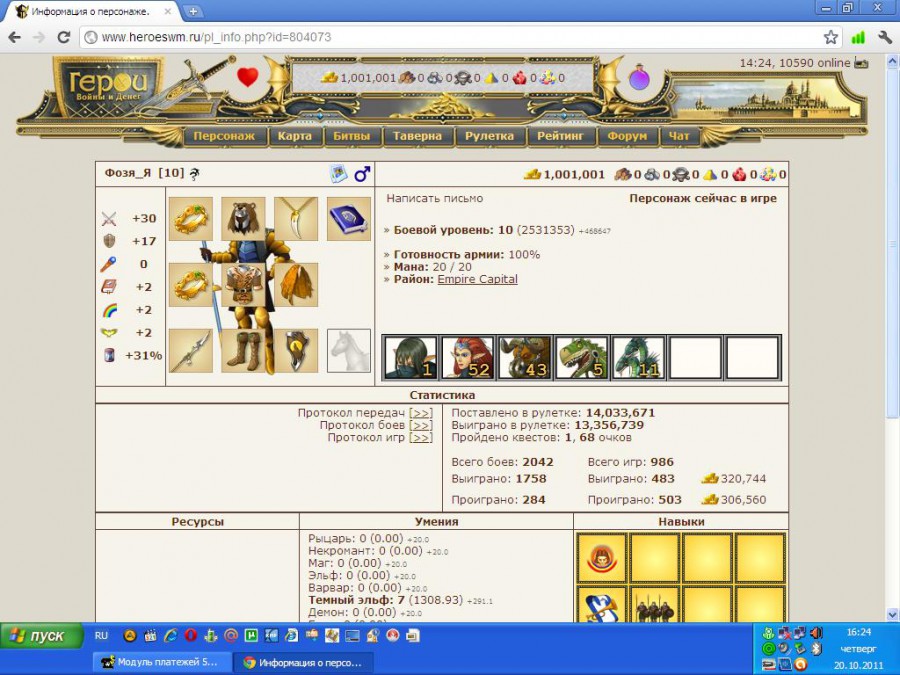Click the male gender symbol icon
900x675 pixels.
(362, 173)
